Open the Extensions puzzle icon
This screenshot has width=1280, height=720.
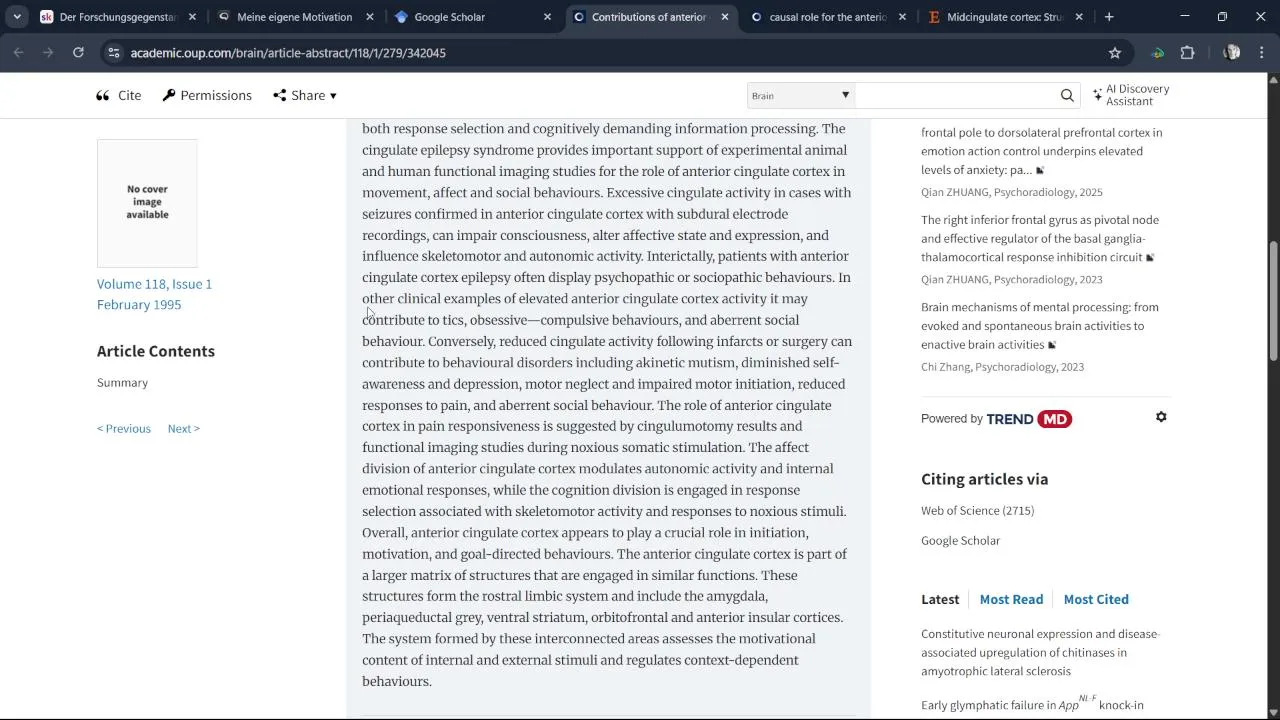click(x=1188, y=52)
